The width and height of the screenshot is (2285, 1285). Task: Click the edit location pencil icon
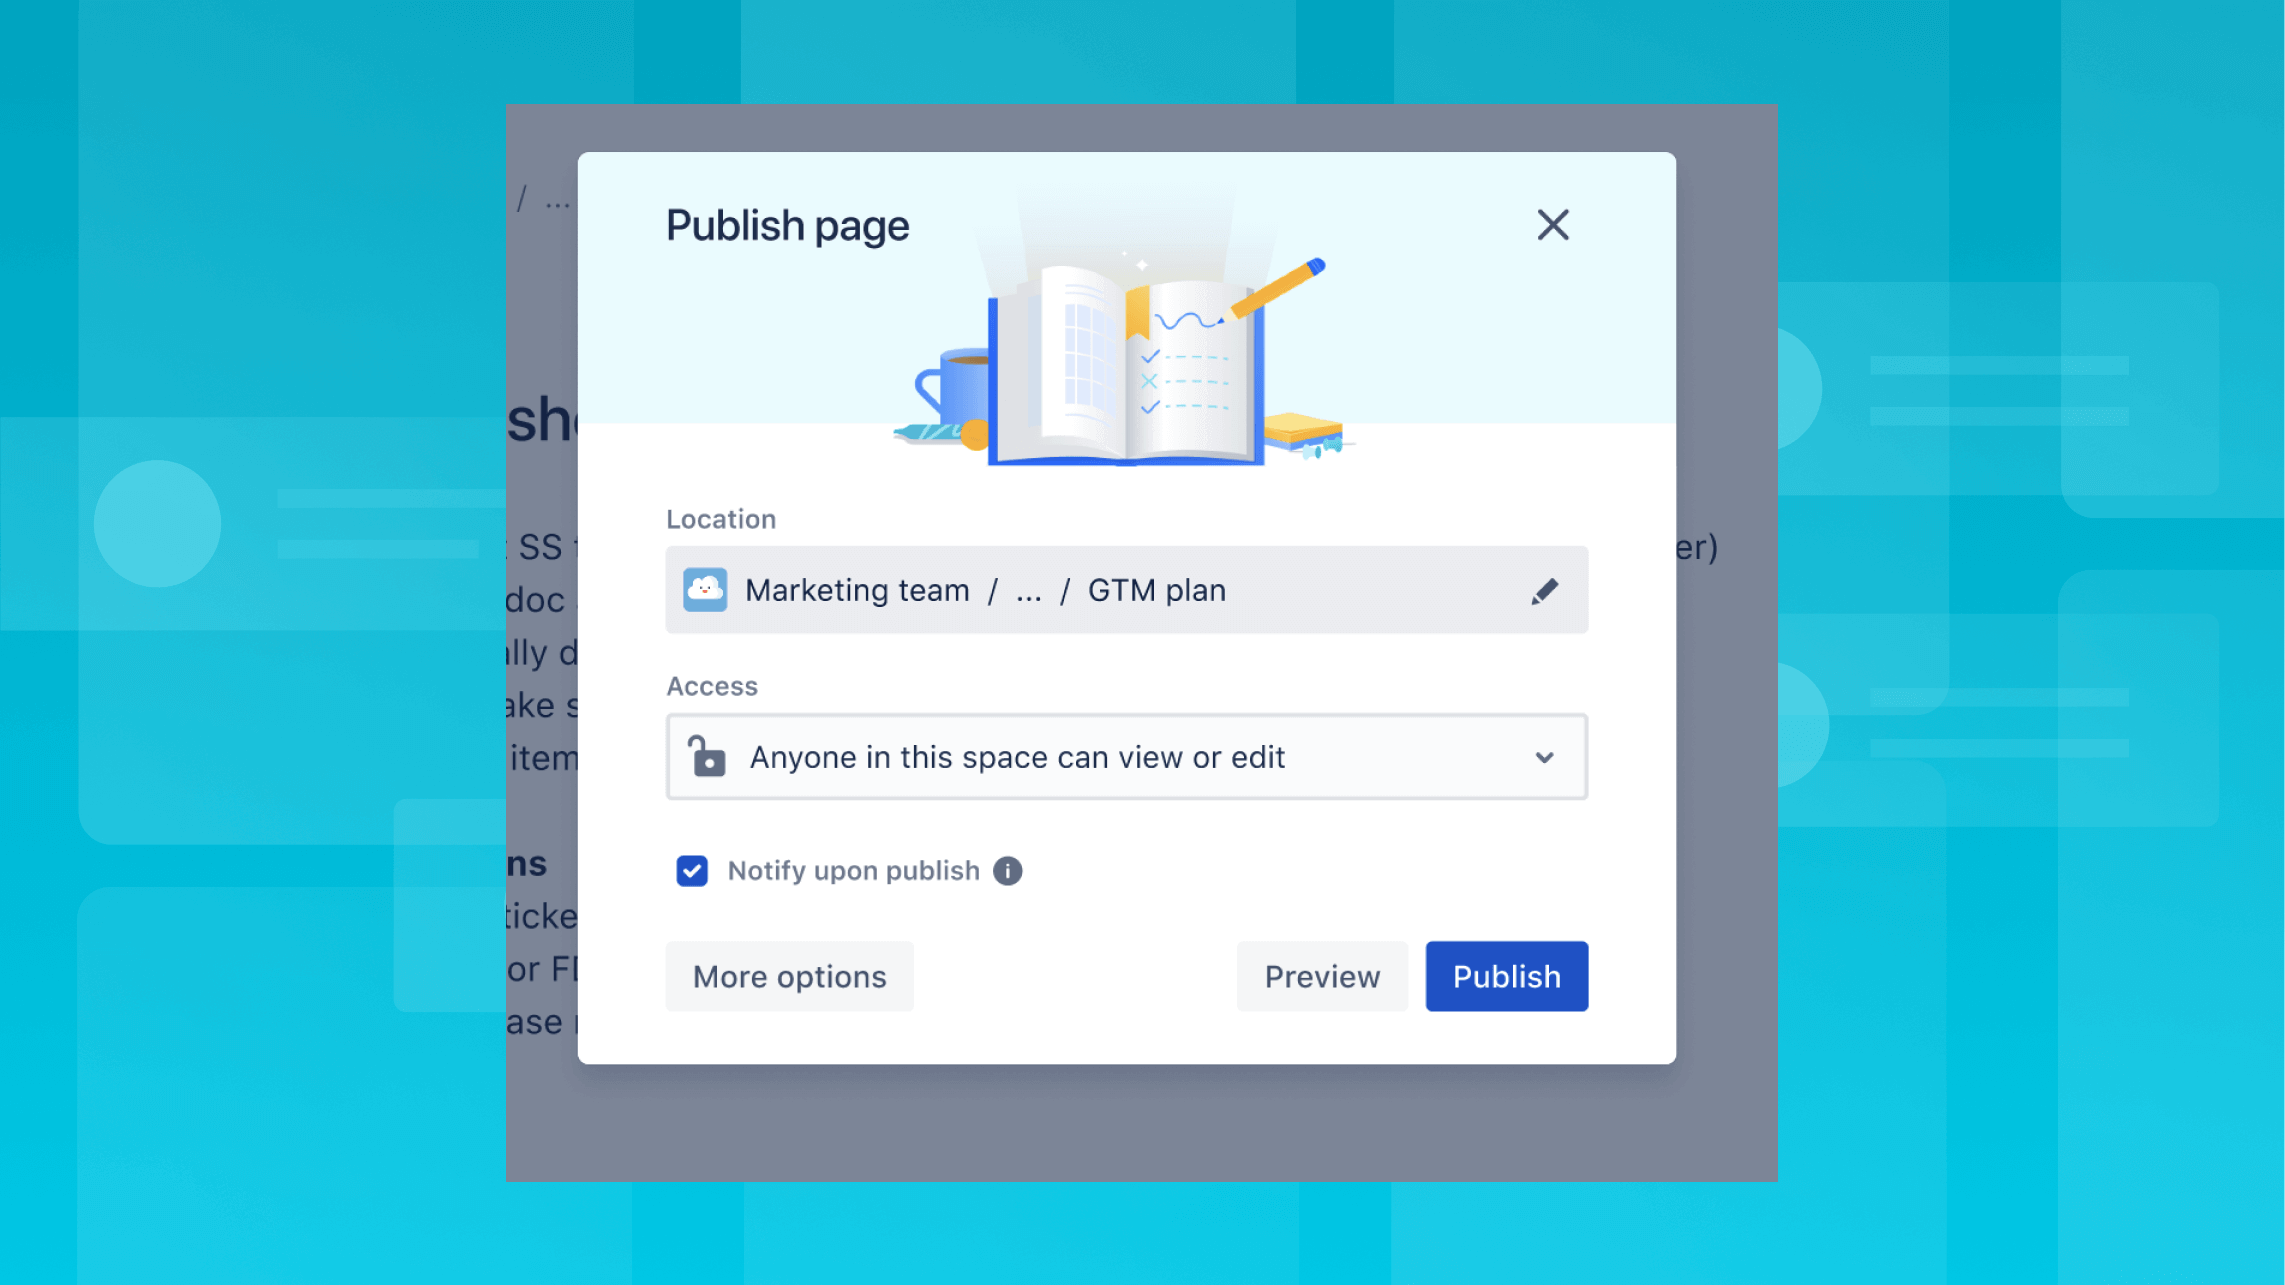pos(1544,590)
